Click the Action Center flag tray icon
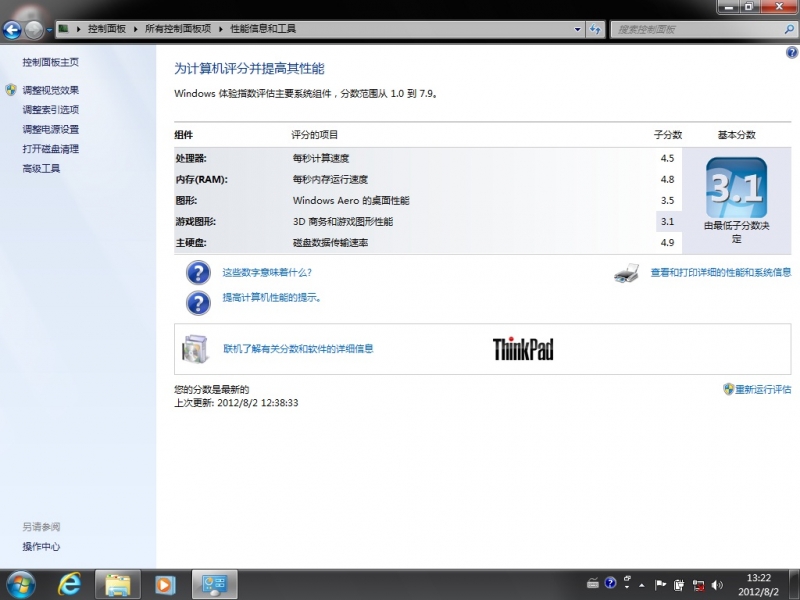This screenshot has width=800, height=600. (x=660, y=584)
